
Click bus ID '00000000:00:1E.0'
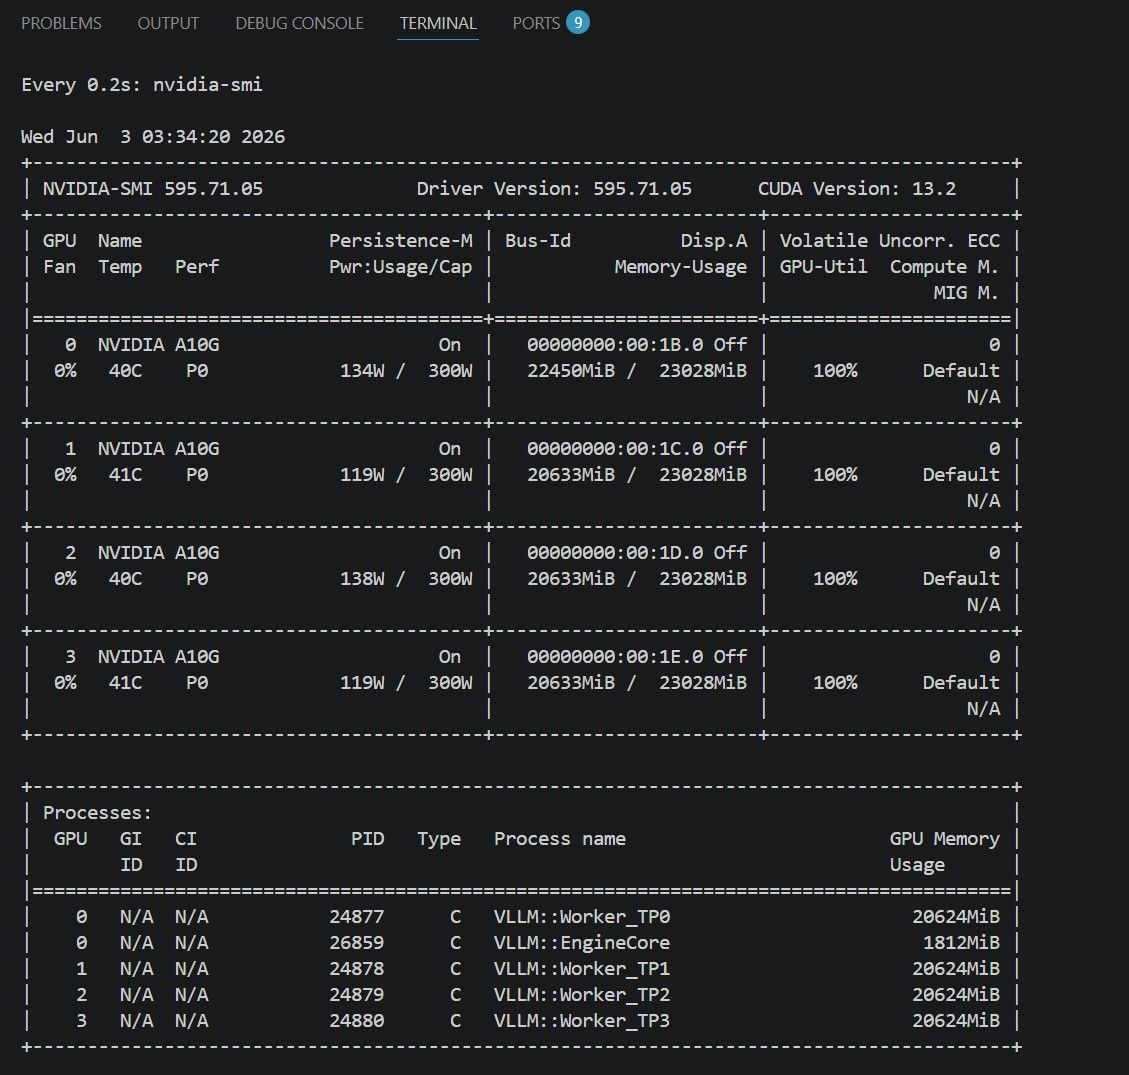(615, 657)
